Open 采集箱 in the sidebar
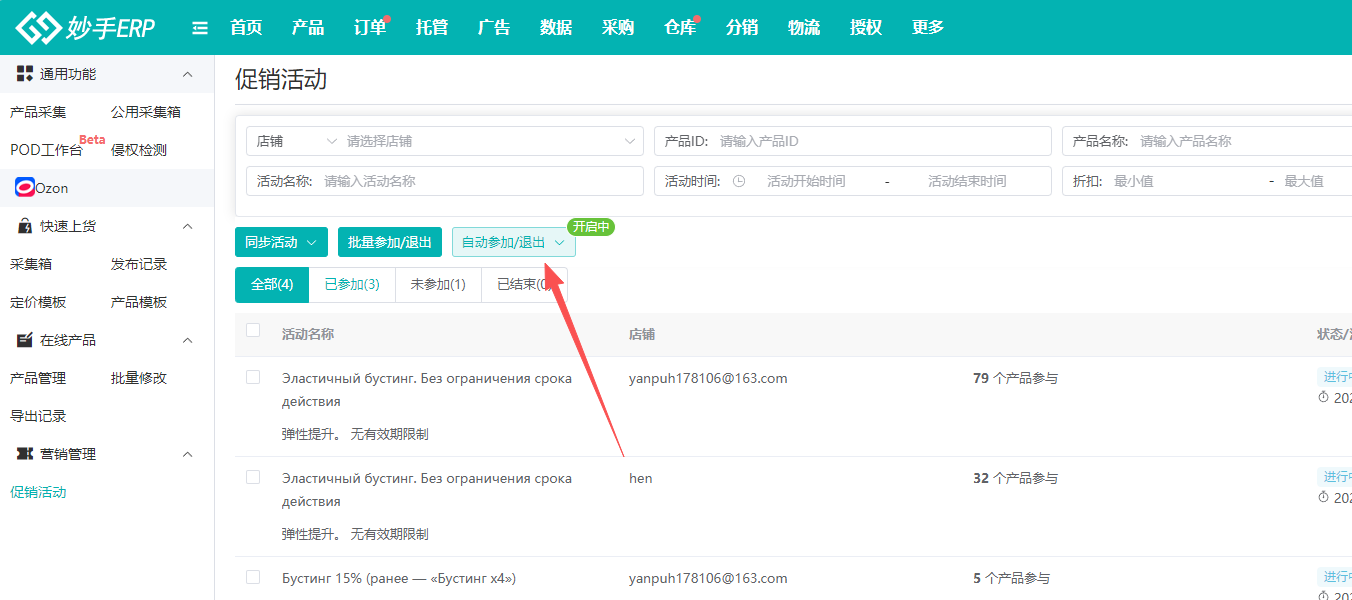 click(31, 264)
